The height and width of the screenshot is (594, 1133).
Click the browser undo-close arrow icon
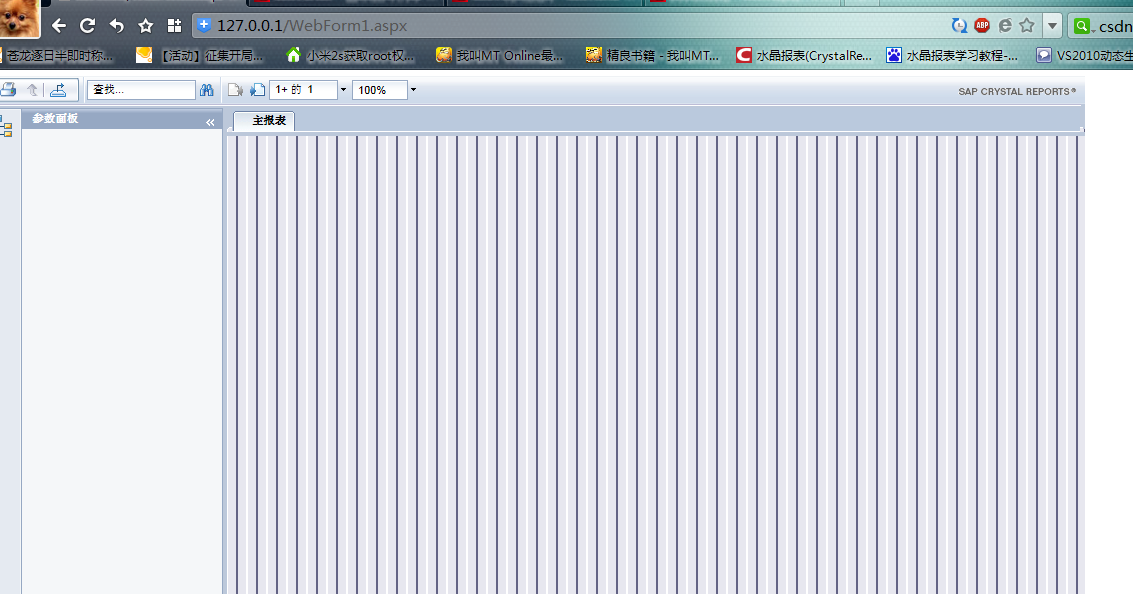[116, 26]
